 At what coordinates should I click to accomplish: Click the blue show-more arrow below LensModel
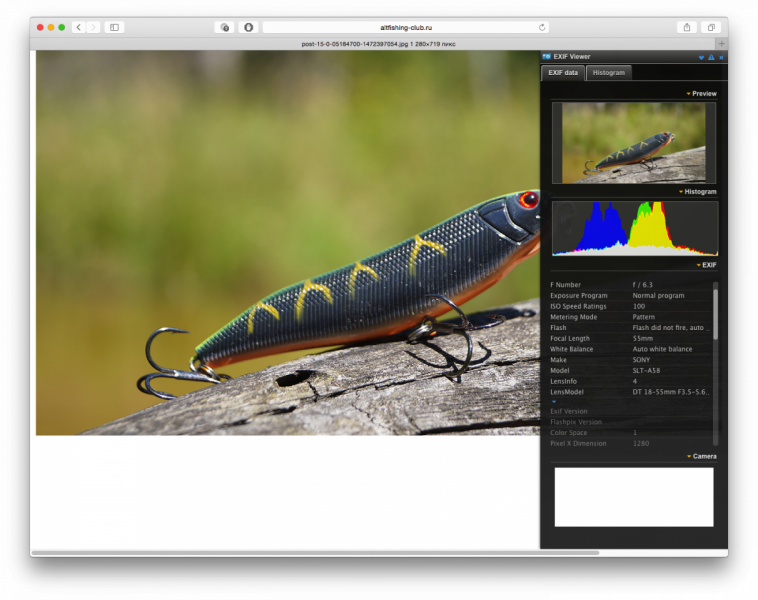(x=554, y=402)
